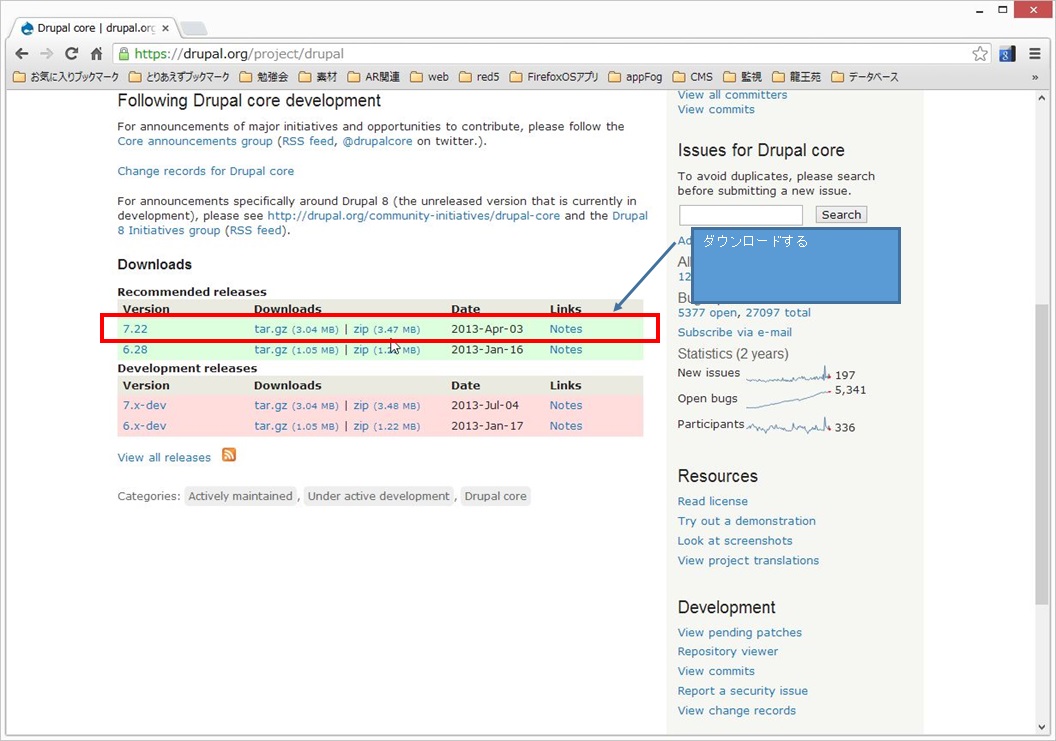Open the Chrome menu hamburger icon
Viewport: 1056px width, 741px height.
[x=1035, y=54]
